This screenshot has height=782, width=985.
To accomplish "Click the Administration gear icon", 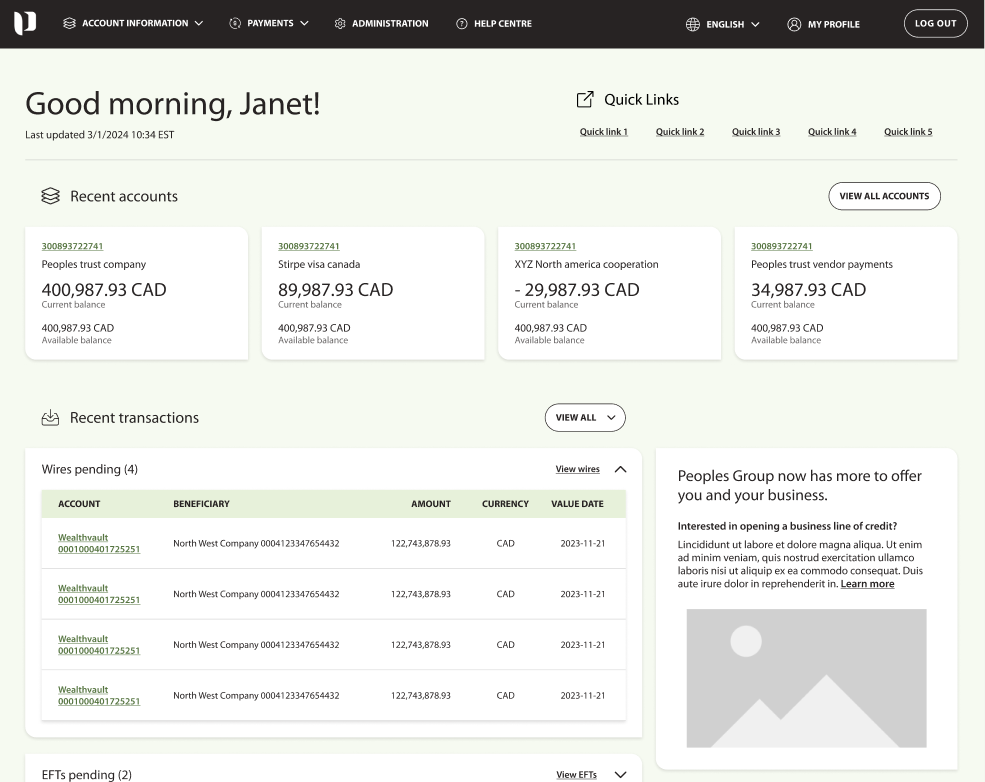I will click(x=340, y=24).
